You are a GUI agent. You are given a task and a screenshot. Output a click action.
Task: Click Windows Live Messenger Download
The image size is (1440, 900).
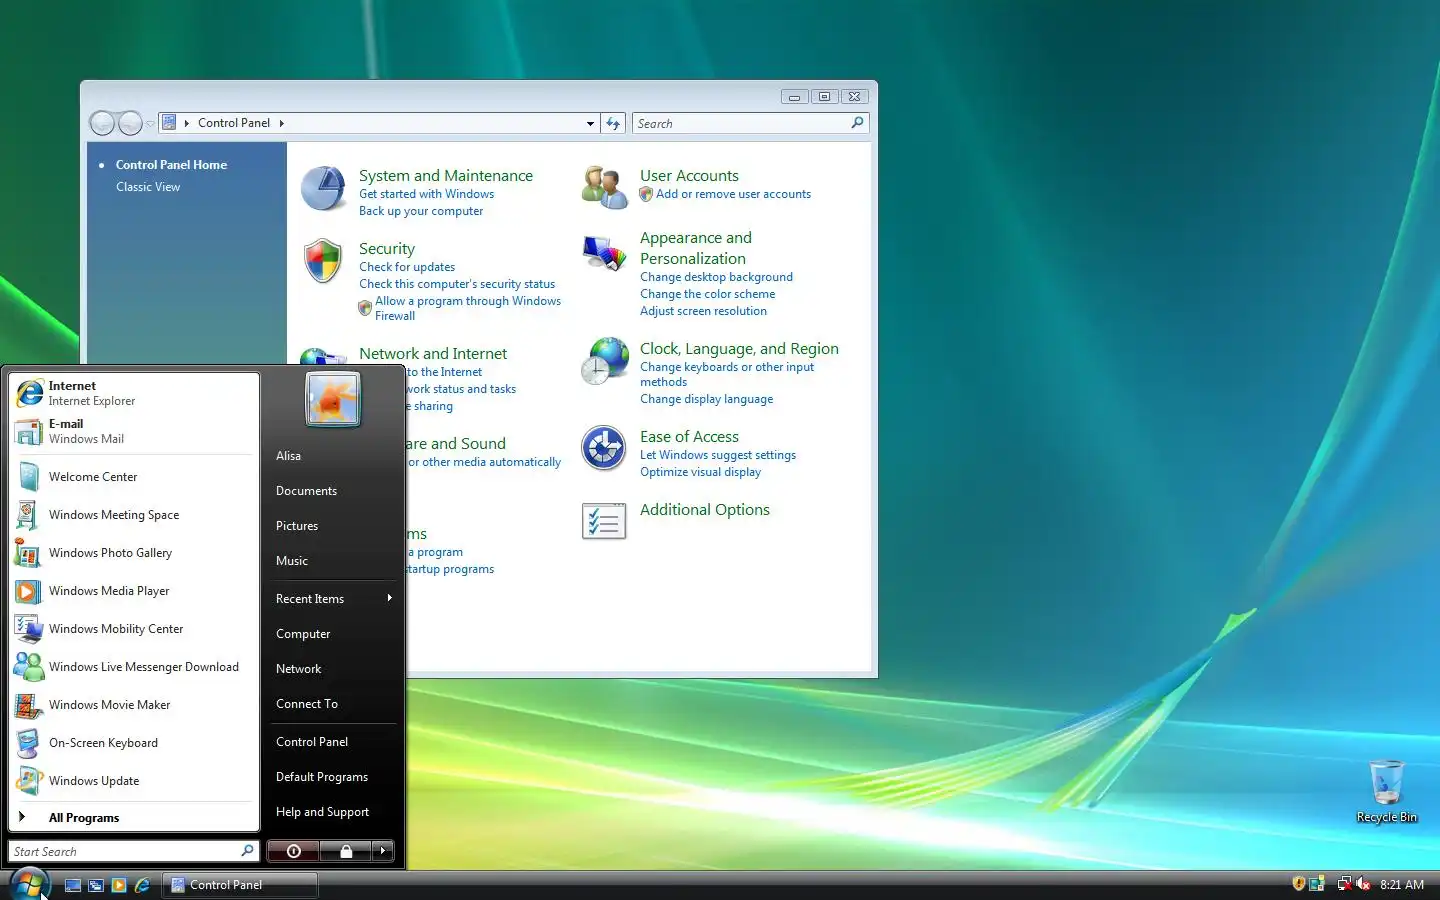(x=134, y=667)
